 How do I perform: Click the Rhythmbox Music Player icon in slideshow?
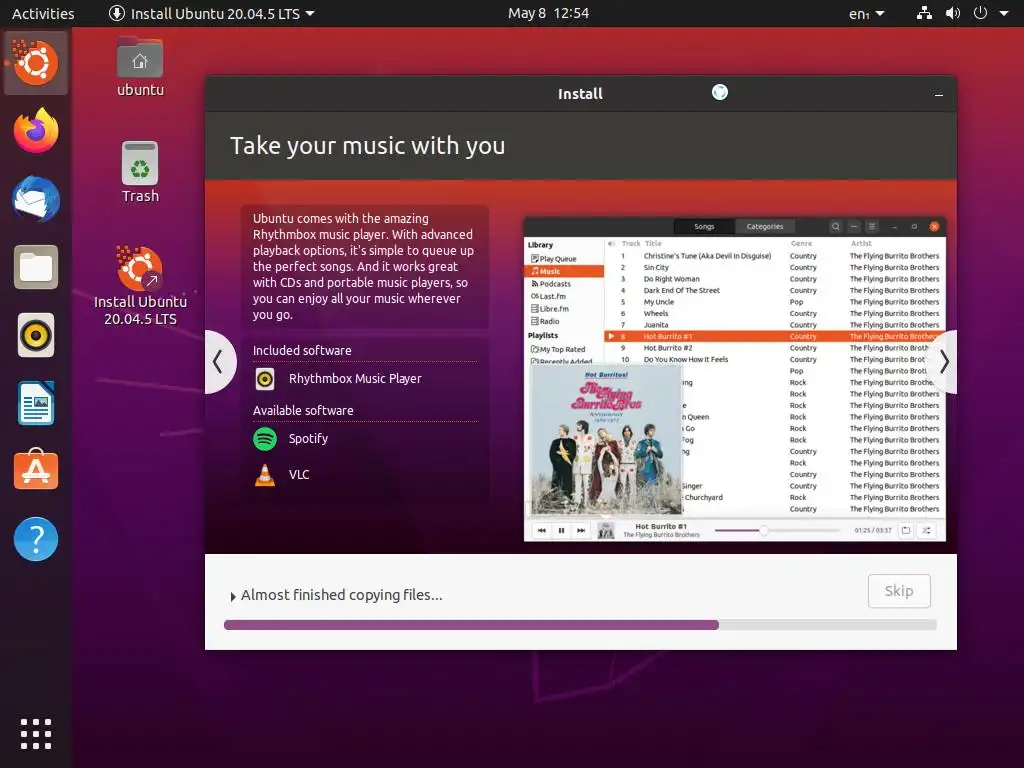coord(264,379)
